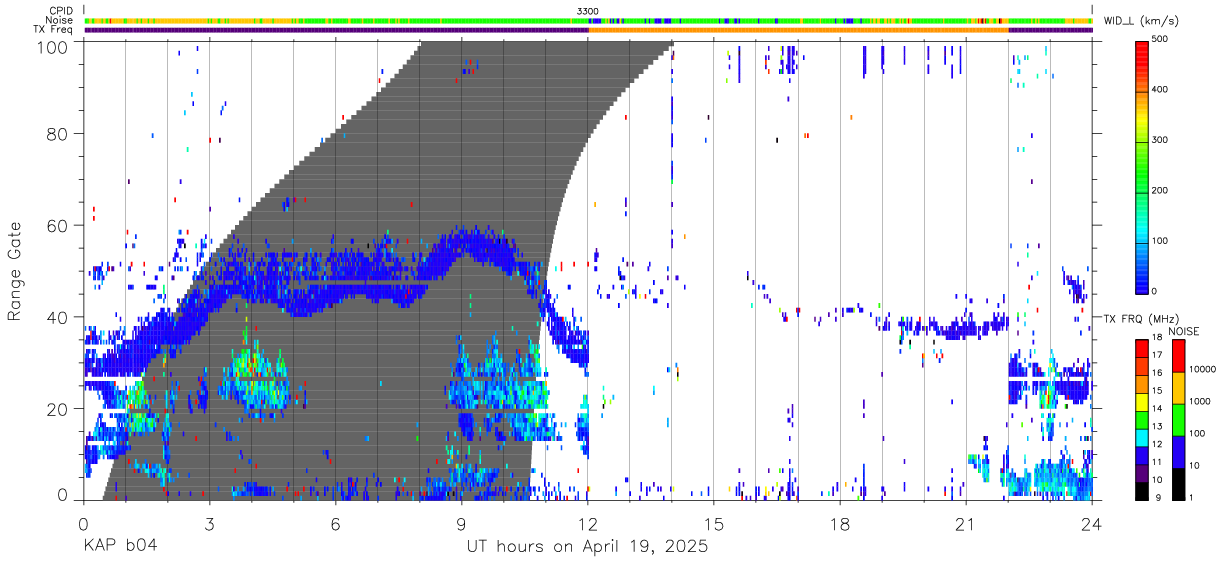Click the KAP b04 radar beam label
Image resolution: width=1228 pixels, height=567 pixels.
pyautogui.click(x=120, y=547)
